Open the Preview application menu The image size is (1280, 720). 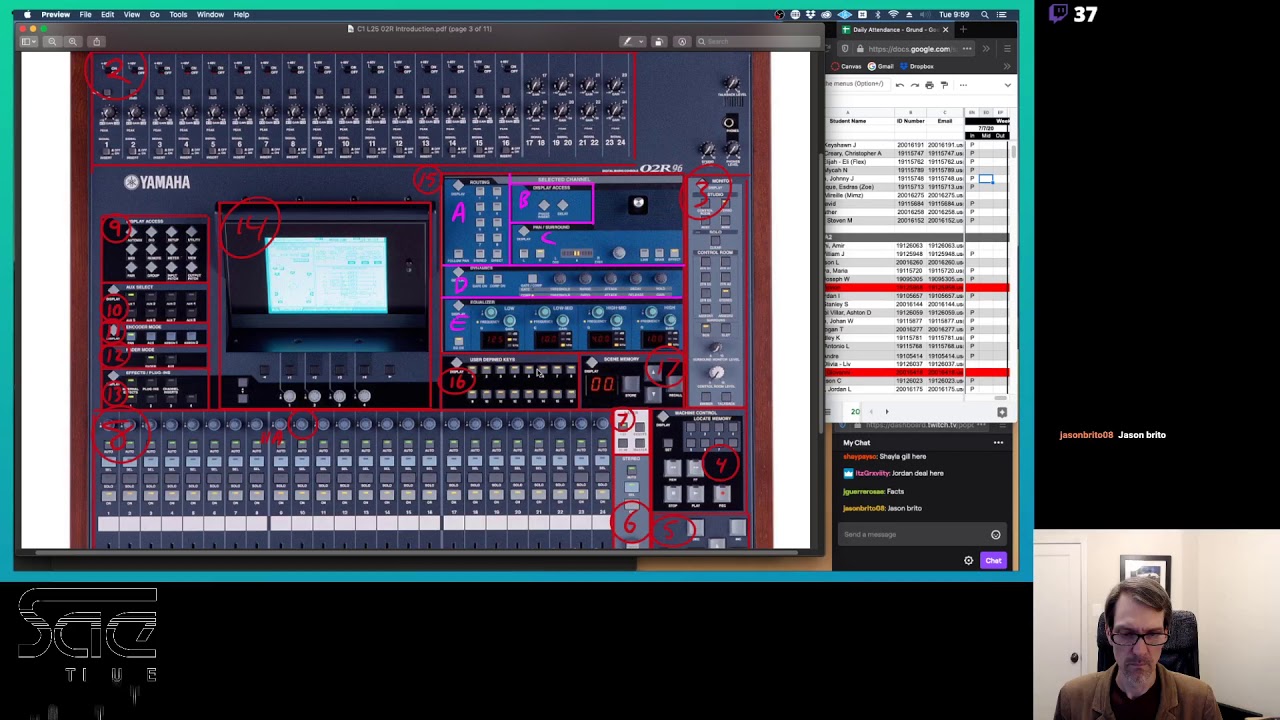click(x=56, y=15)
